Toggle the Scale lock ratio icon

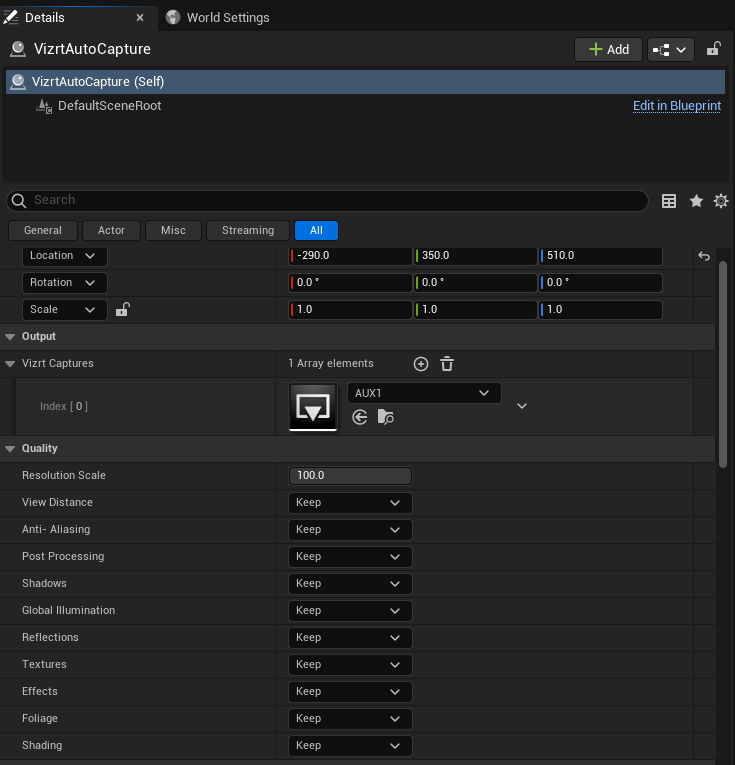(122, 310)
